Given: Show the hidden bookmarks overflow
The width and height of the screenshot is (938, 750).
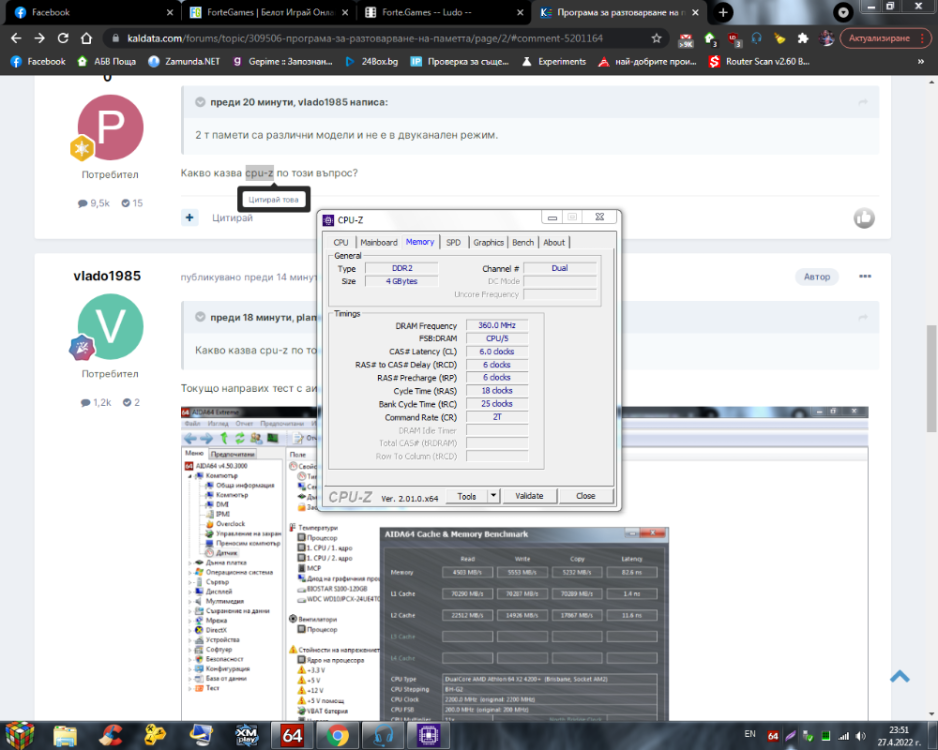Looking at the screenshot, I should (x=921, y=62).
